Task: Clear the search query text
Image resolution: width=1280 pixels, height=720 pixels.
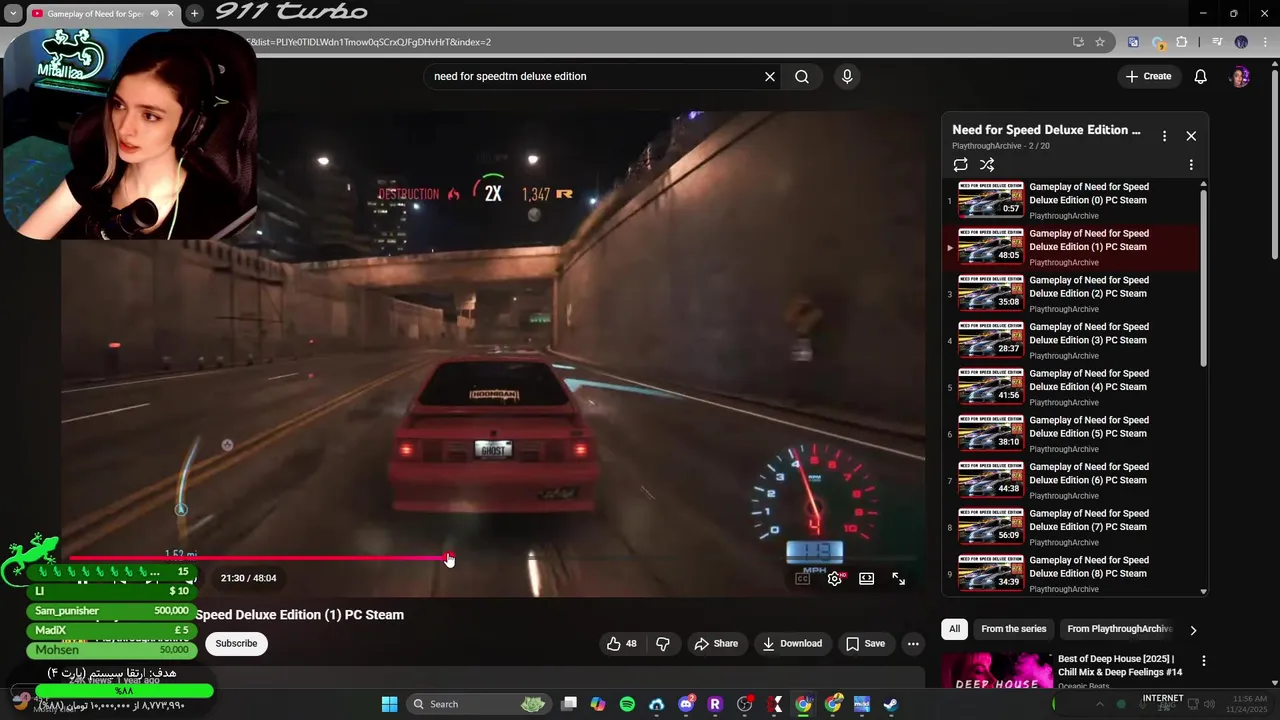Action: point(770,77)
